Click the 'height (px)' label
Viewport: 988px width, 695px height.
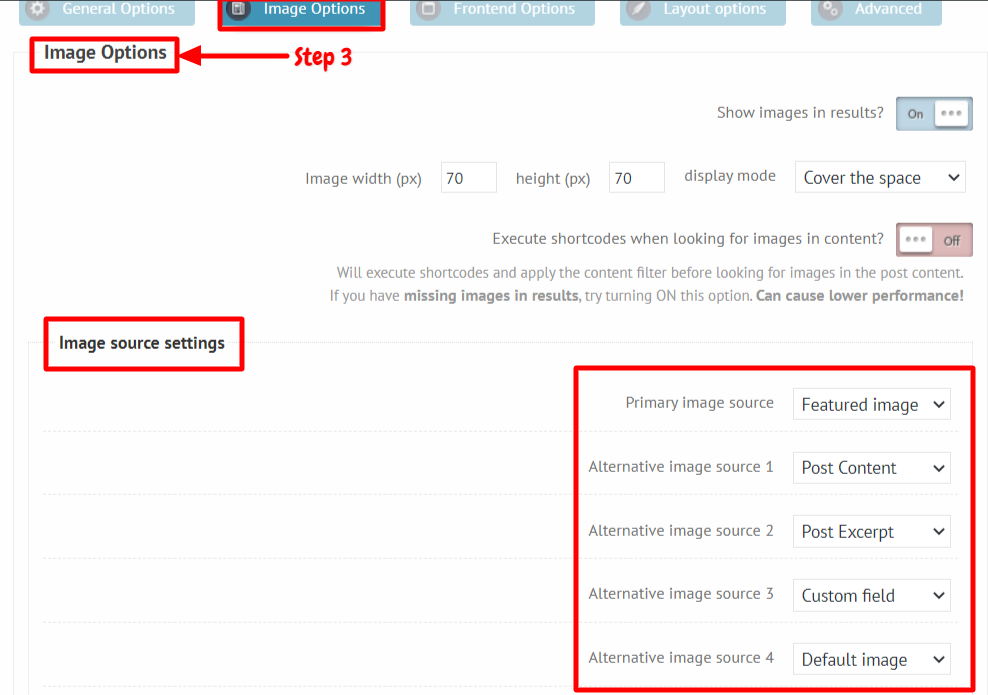click(553, 179)
